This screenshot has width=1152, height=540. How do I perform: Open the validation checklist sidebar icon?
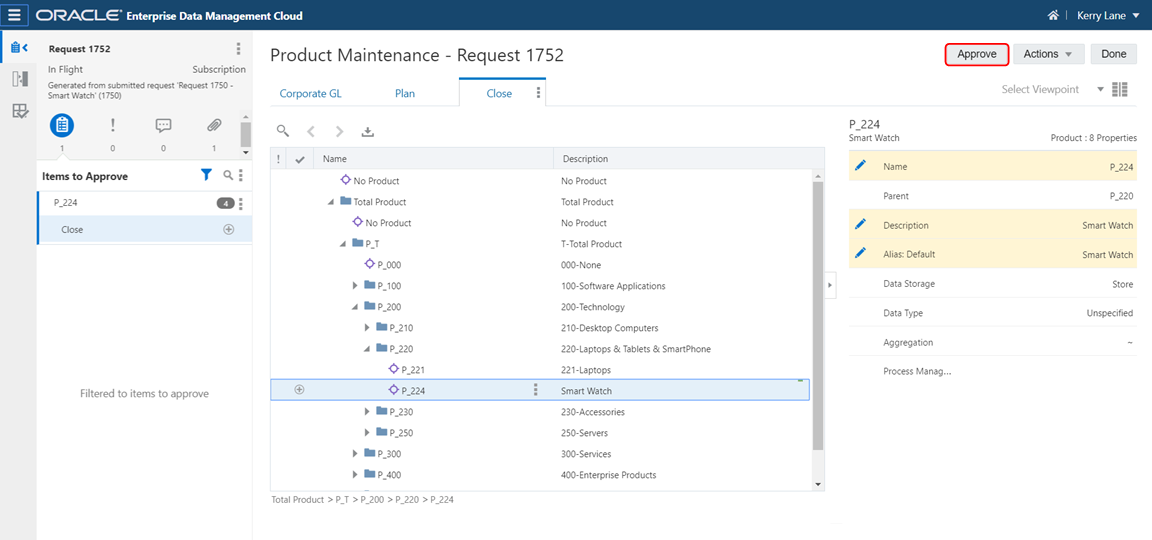point(20,112)
